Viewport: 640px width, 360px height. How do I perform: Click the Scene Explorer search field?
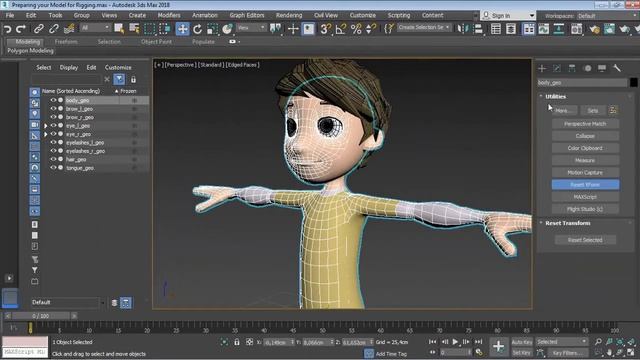[x=66, y=79]
